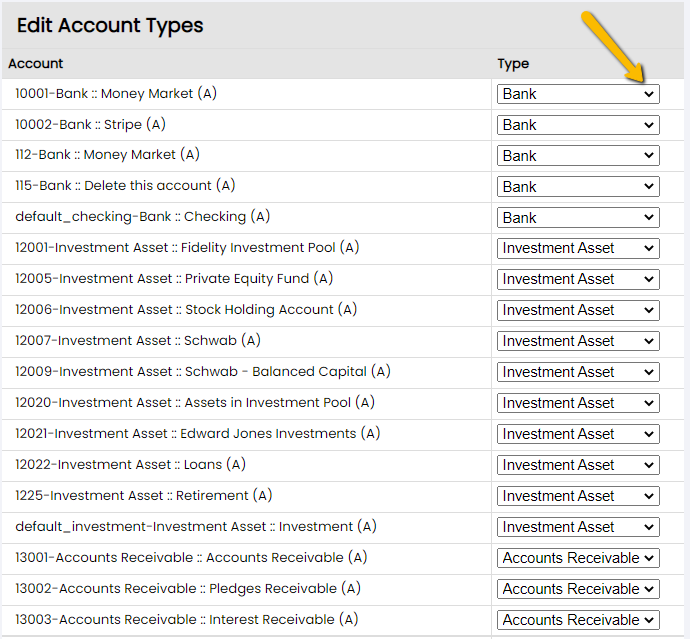The height and width of the screenshot is (639, 690).
Task: Select the 112-Bank :: Money Market row text
Action: point(107,154)
